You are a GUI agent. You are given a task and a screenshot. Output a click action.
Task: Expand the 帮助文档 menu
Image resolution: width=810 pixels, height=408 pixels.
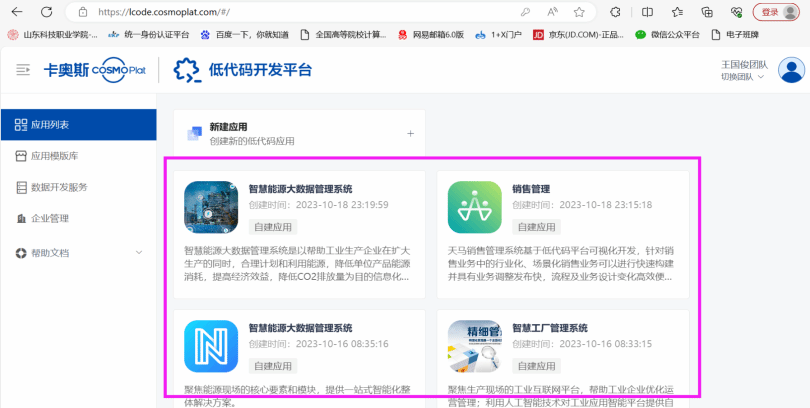pos(79,253)
